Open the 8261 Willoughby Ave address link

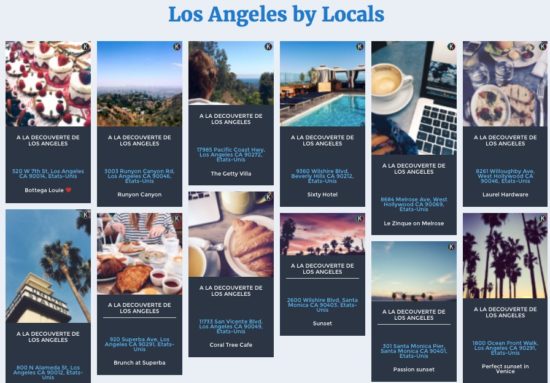click(505, 176)
